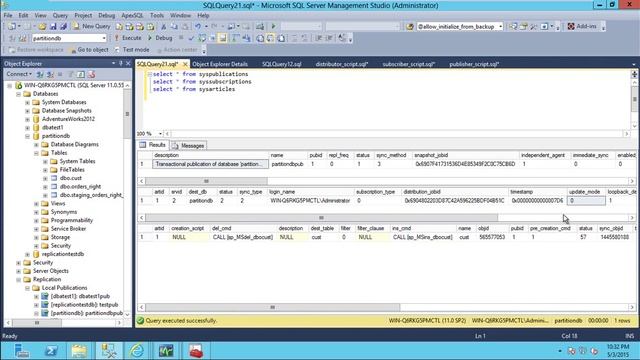This screenshot has height=360, width=640.
Task: Open the File menu
Action: (x=8, y=16)
